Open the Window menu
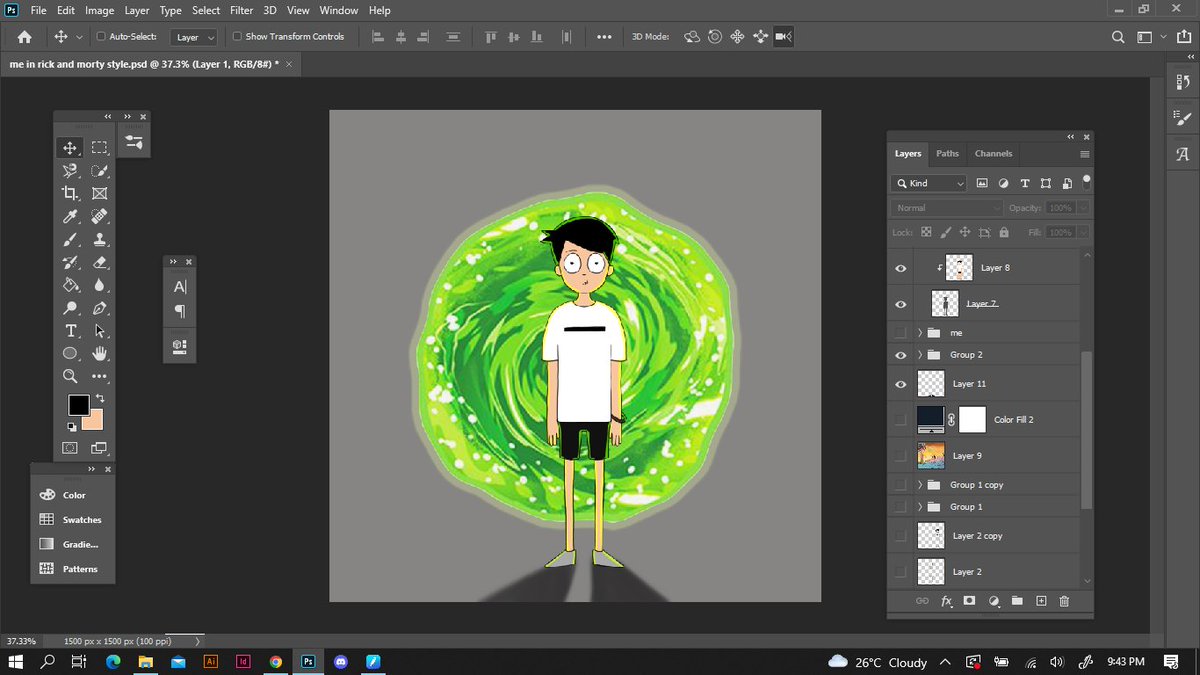1200x675 pixels. 339,10
